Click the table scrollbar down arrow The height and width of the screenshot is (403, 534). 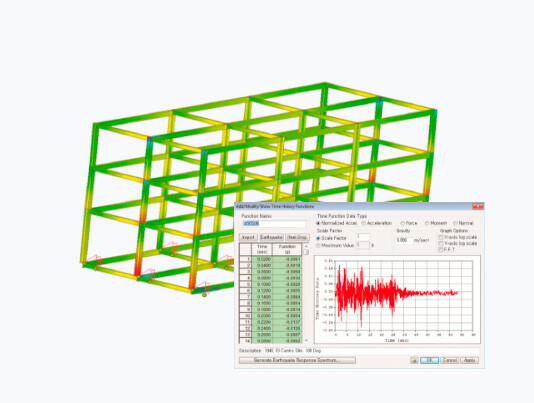click(x=306, y=340)
